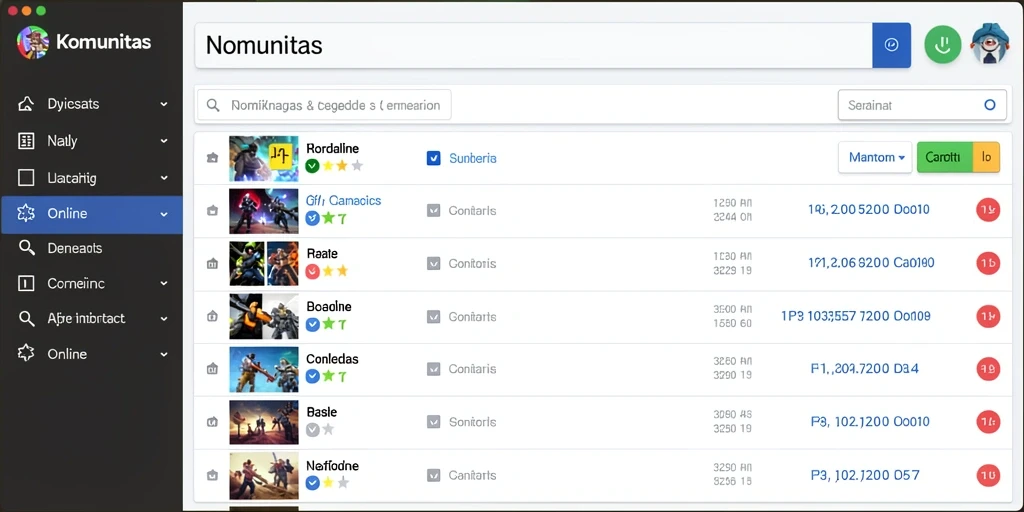
Task: Expand the Uatarig chevron
Action: (164, 178)
